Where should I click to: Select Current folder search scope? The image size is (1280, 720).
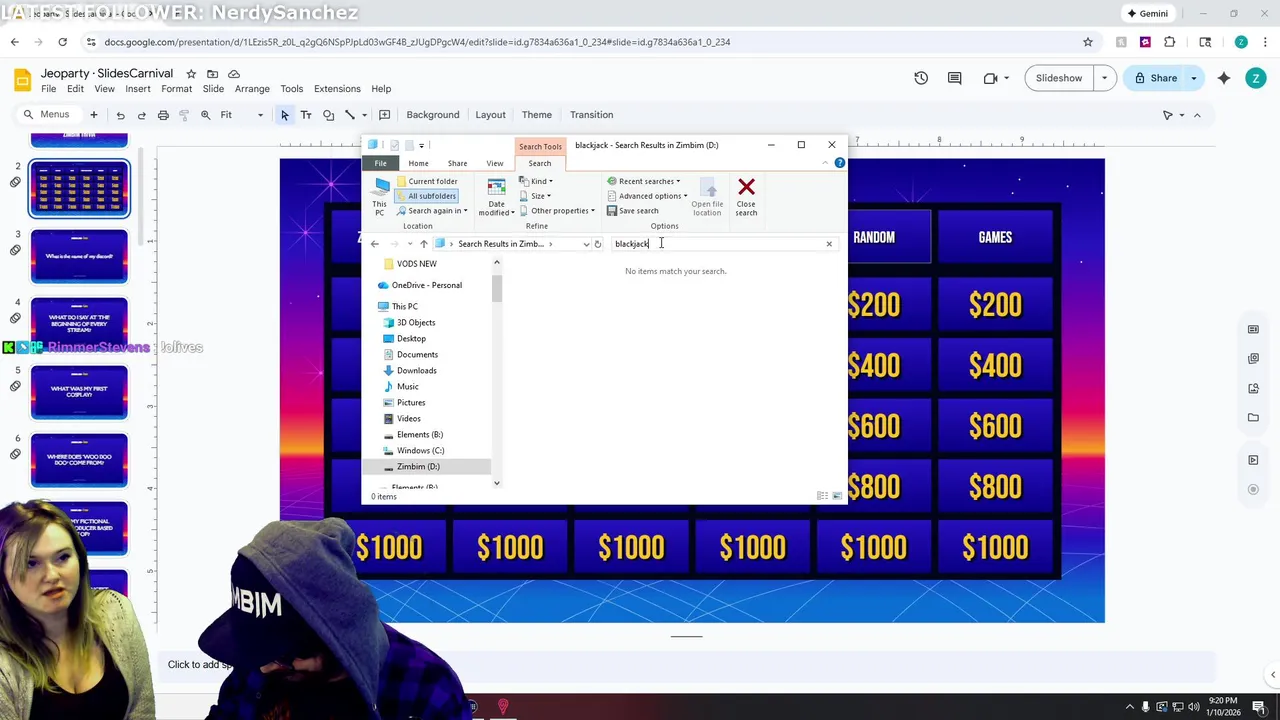427,182
